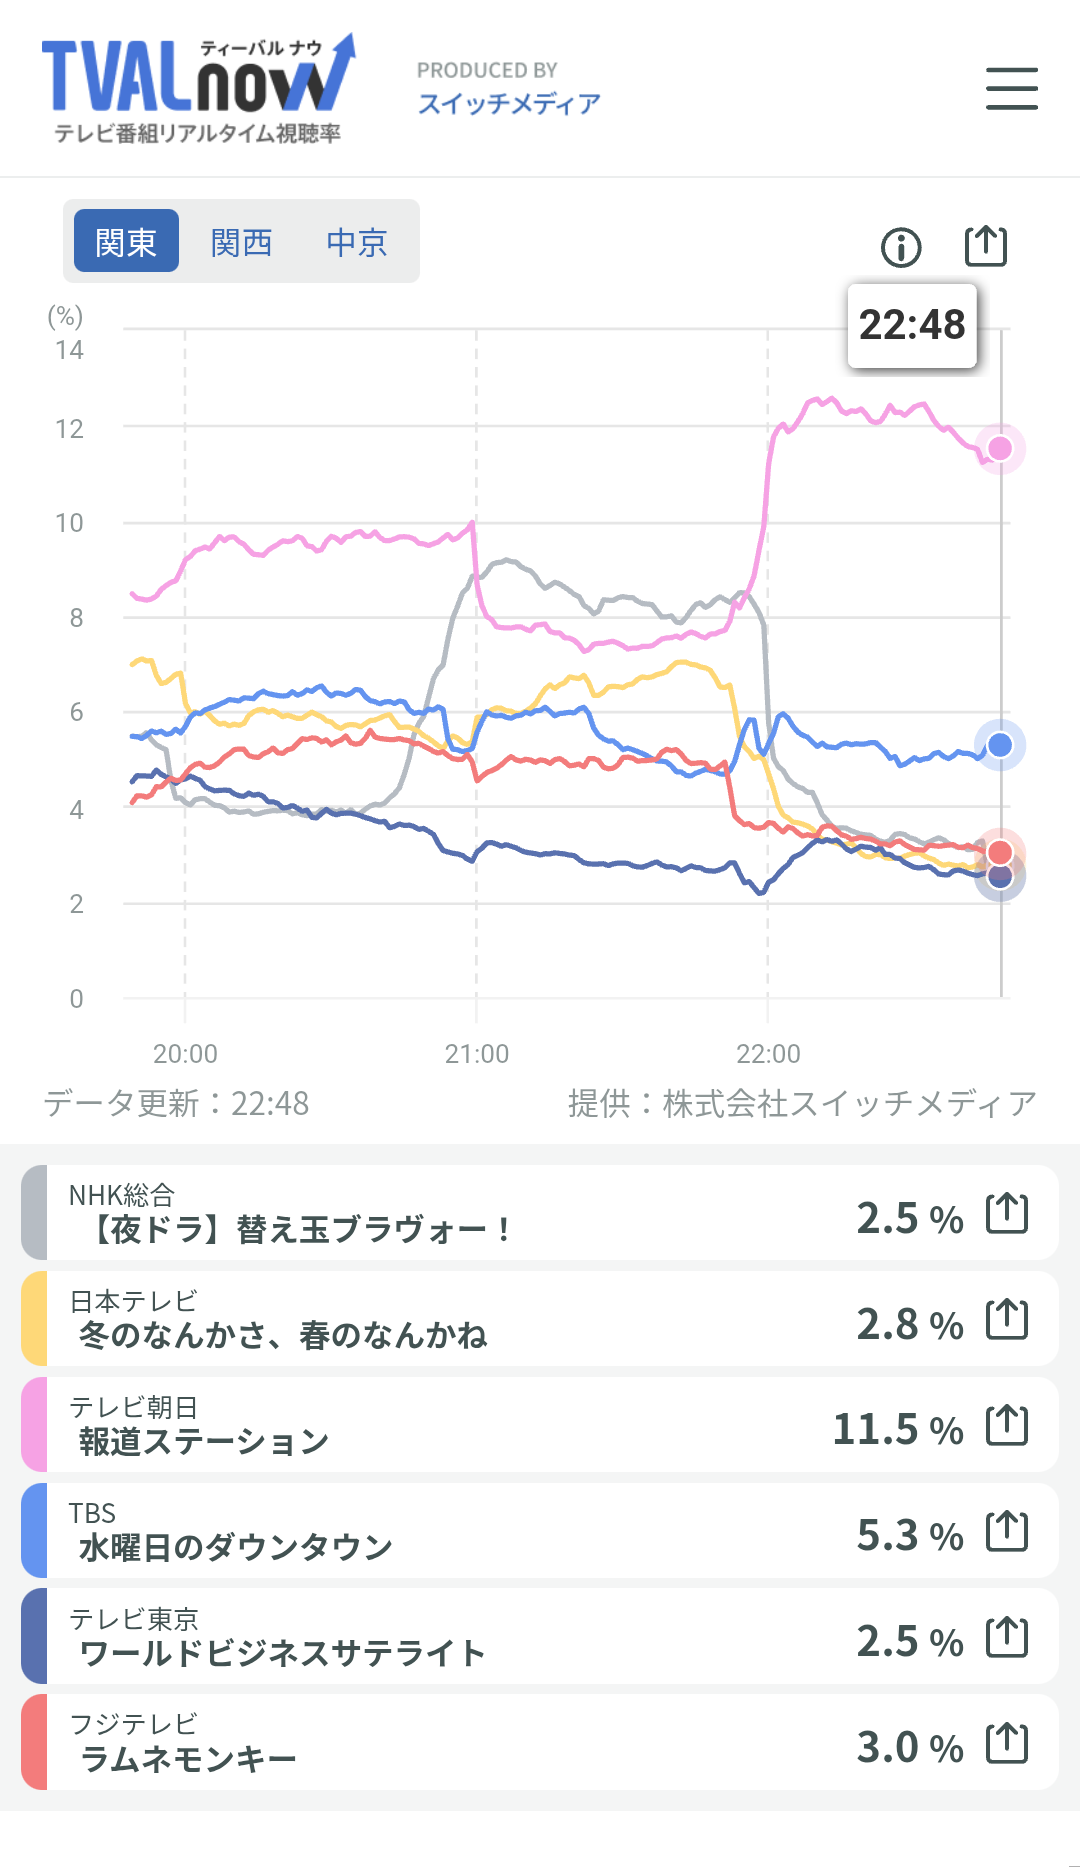
Task: Share the NHK総合 program rating
Action: click(x=1006, y=1213)
